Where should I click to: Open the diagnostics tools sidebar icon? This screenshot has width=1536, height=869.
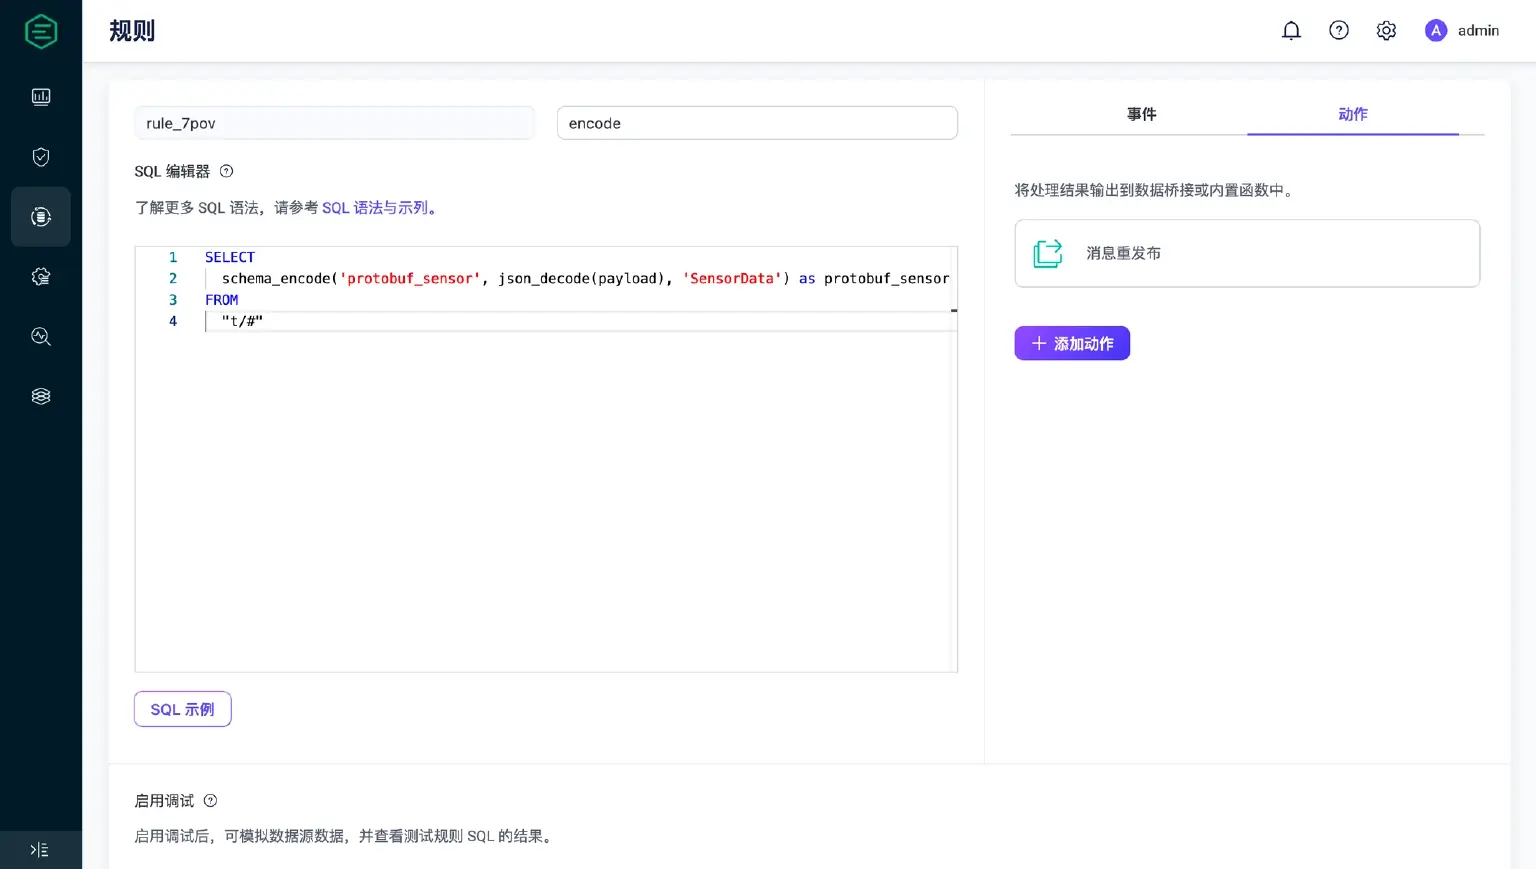pos(41,337)
